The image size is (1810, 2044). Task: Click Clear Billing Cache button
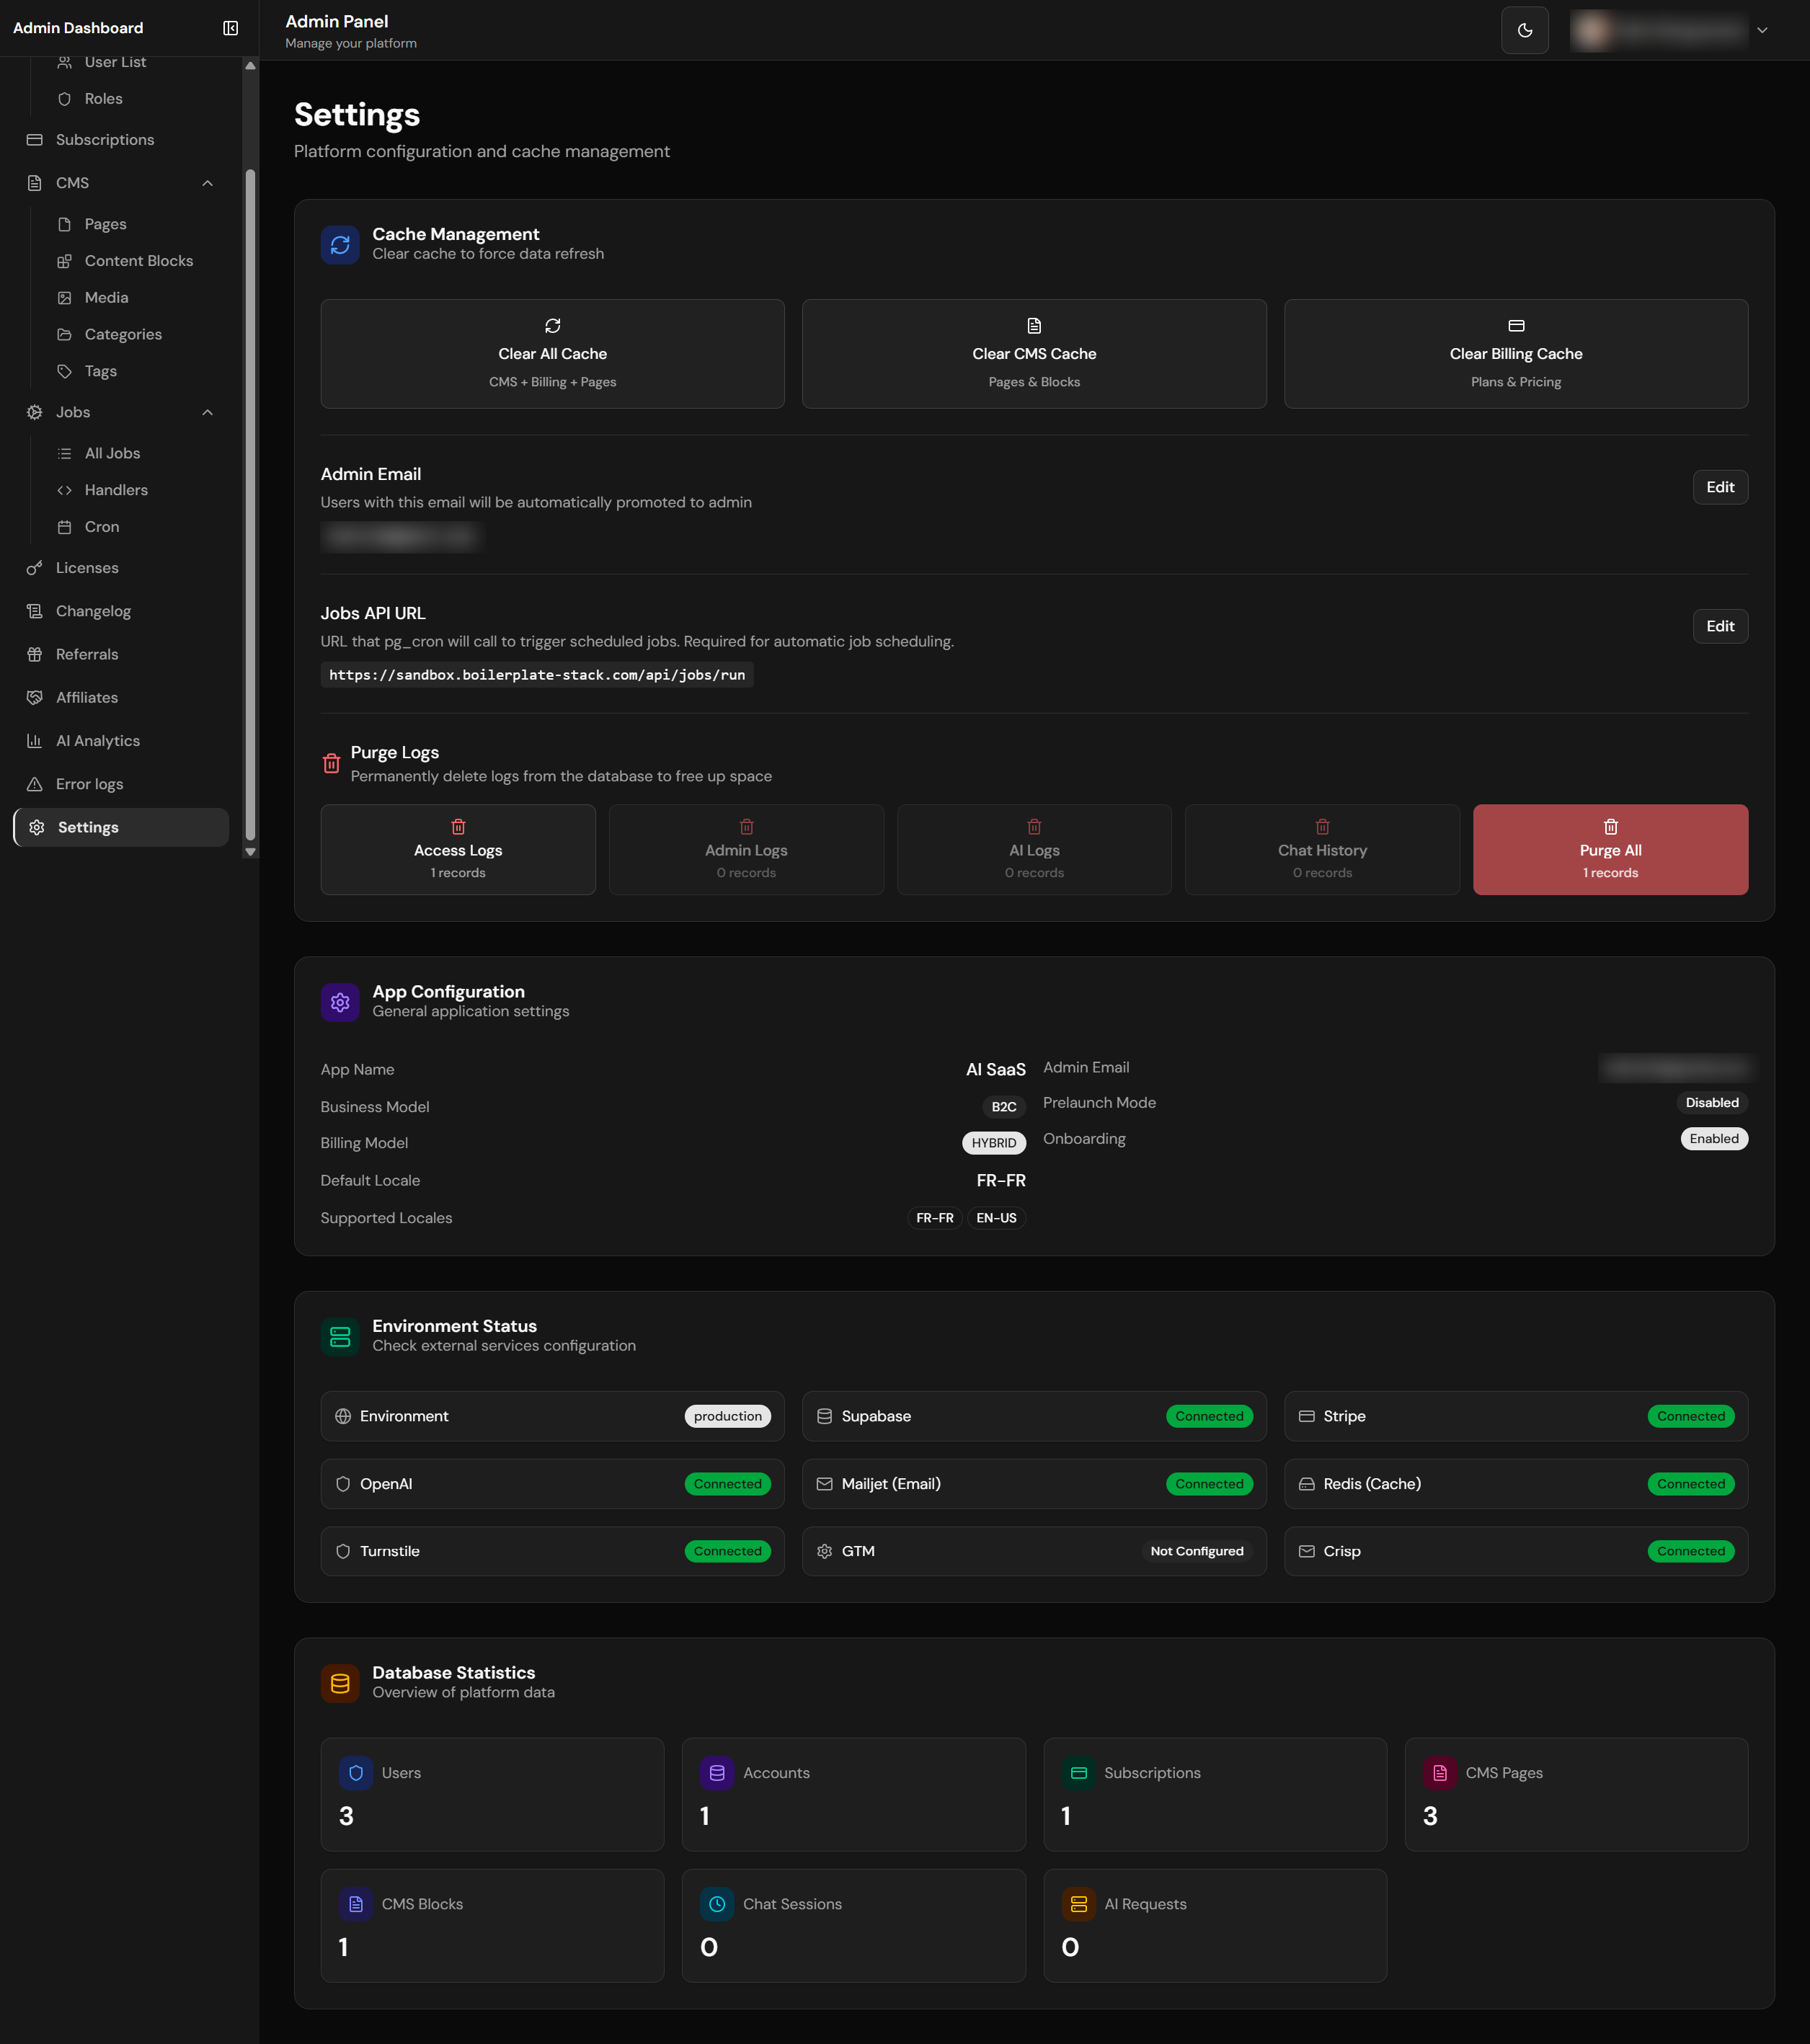(1516, 354)
